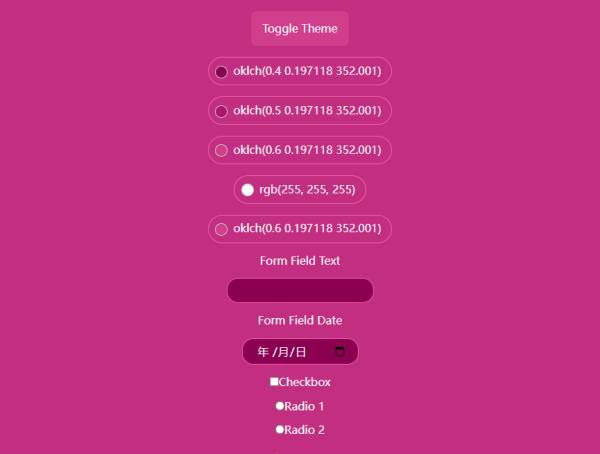Tick the Checkbox box
Screen dimensions: 600x454
274,382
